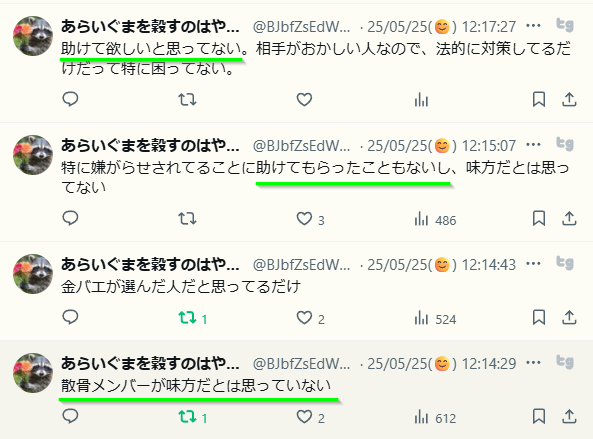The image size is (593, 439).
Task: Open @BJbfZsEdW handle on top tweet
Action: click(x=301, y=27)
